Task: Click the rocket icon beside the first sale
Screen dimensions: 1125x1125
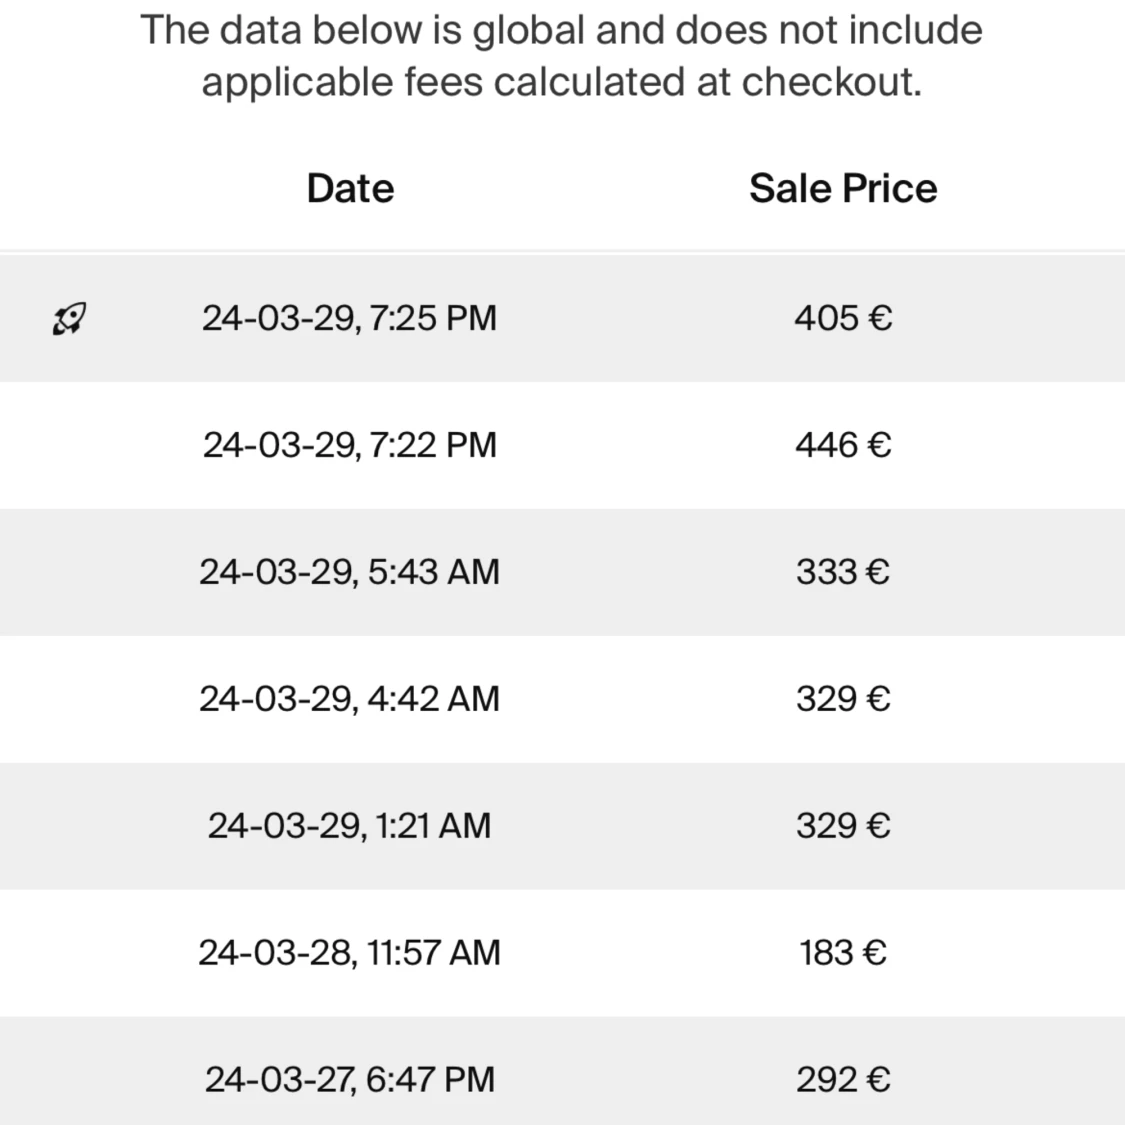Action: click(69, 319)
